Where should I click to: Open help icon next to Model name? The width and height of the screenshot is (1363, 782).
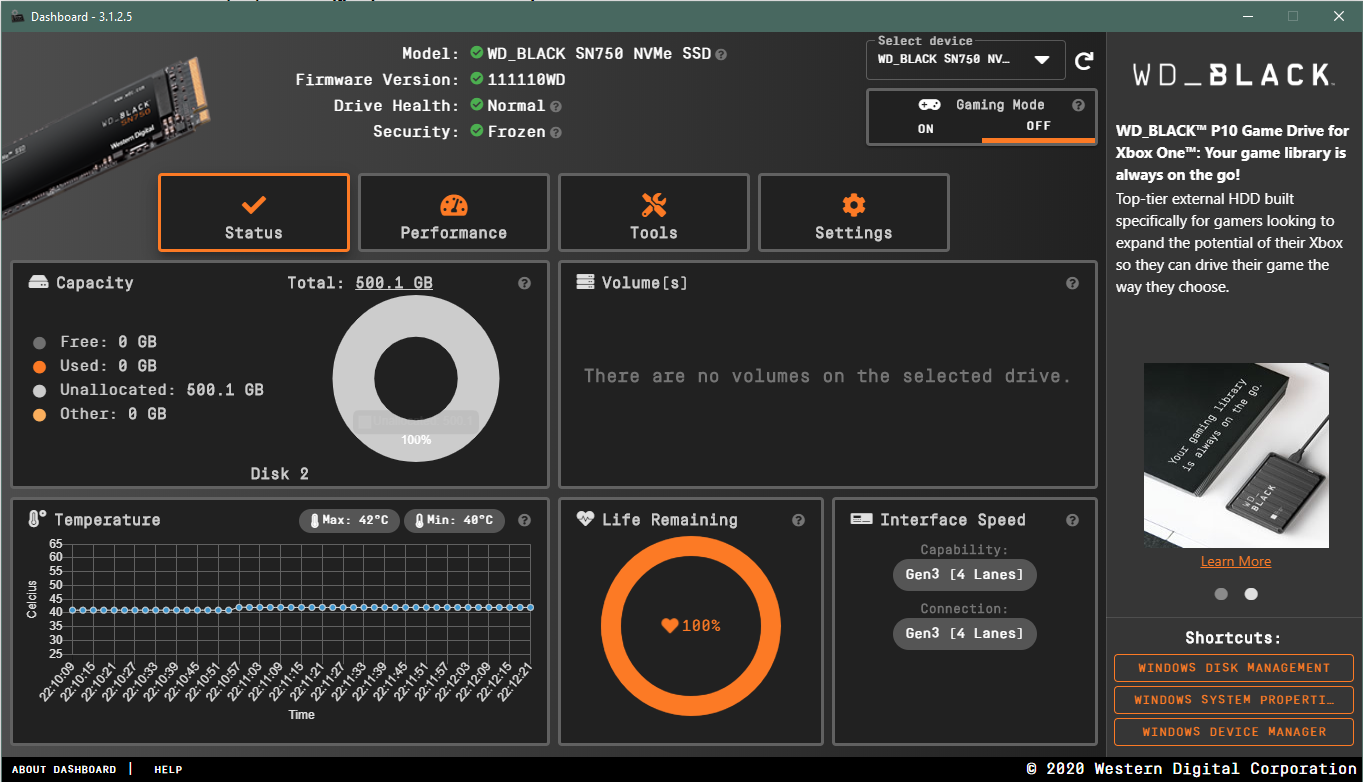(x=721, y=54)
